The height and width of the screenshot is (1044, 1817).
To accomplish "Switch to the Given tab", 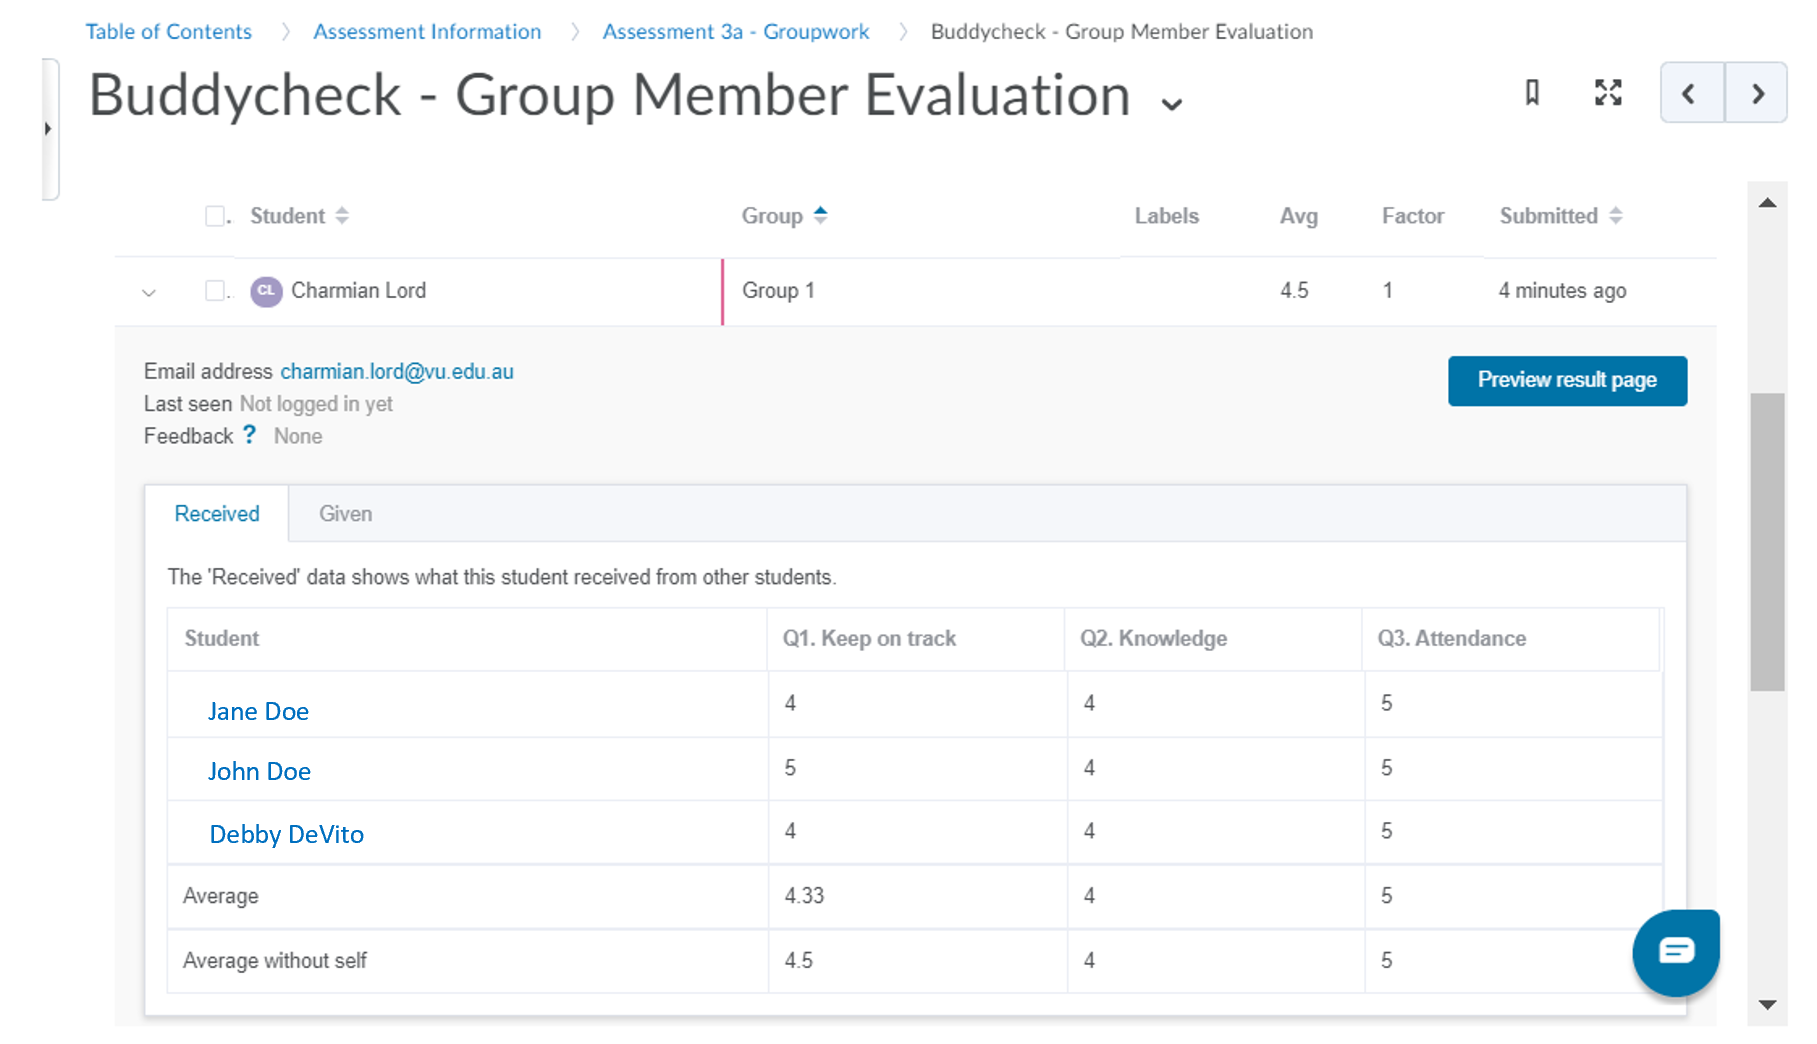I will click(x=346, y=514).
